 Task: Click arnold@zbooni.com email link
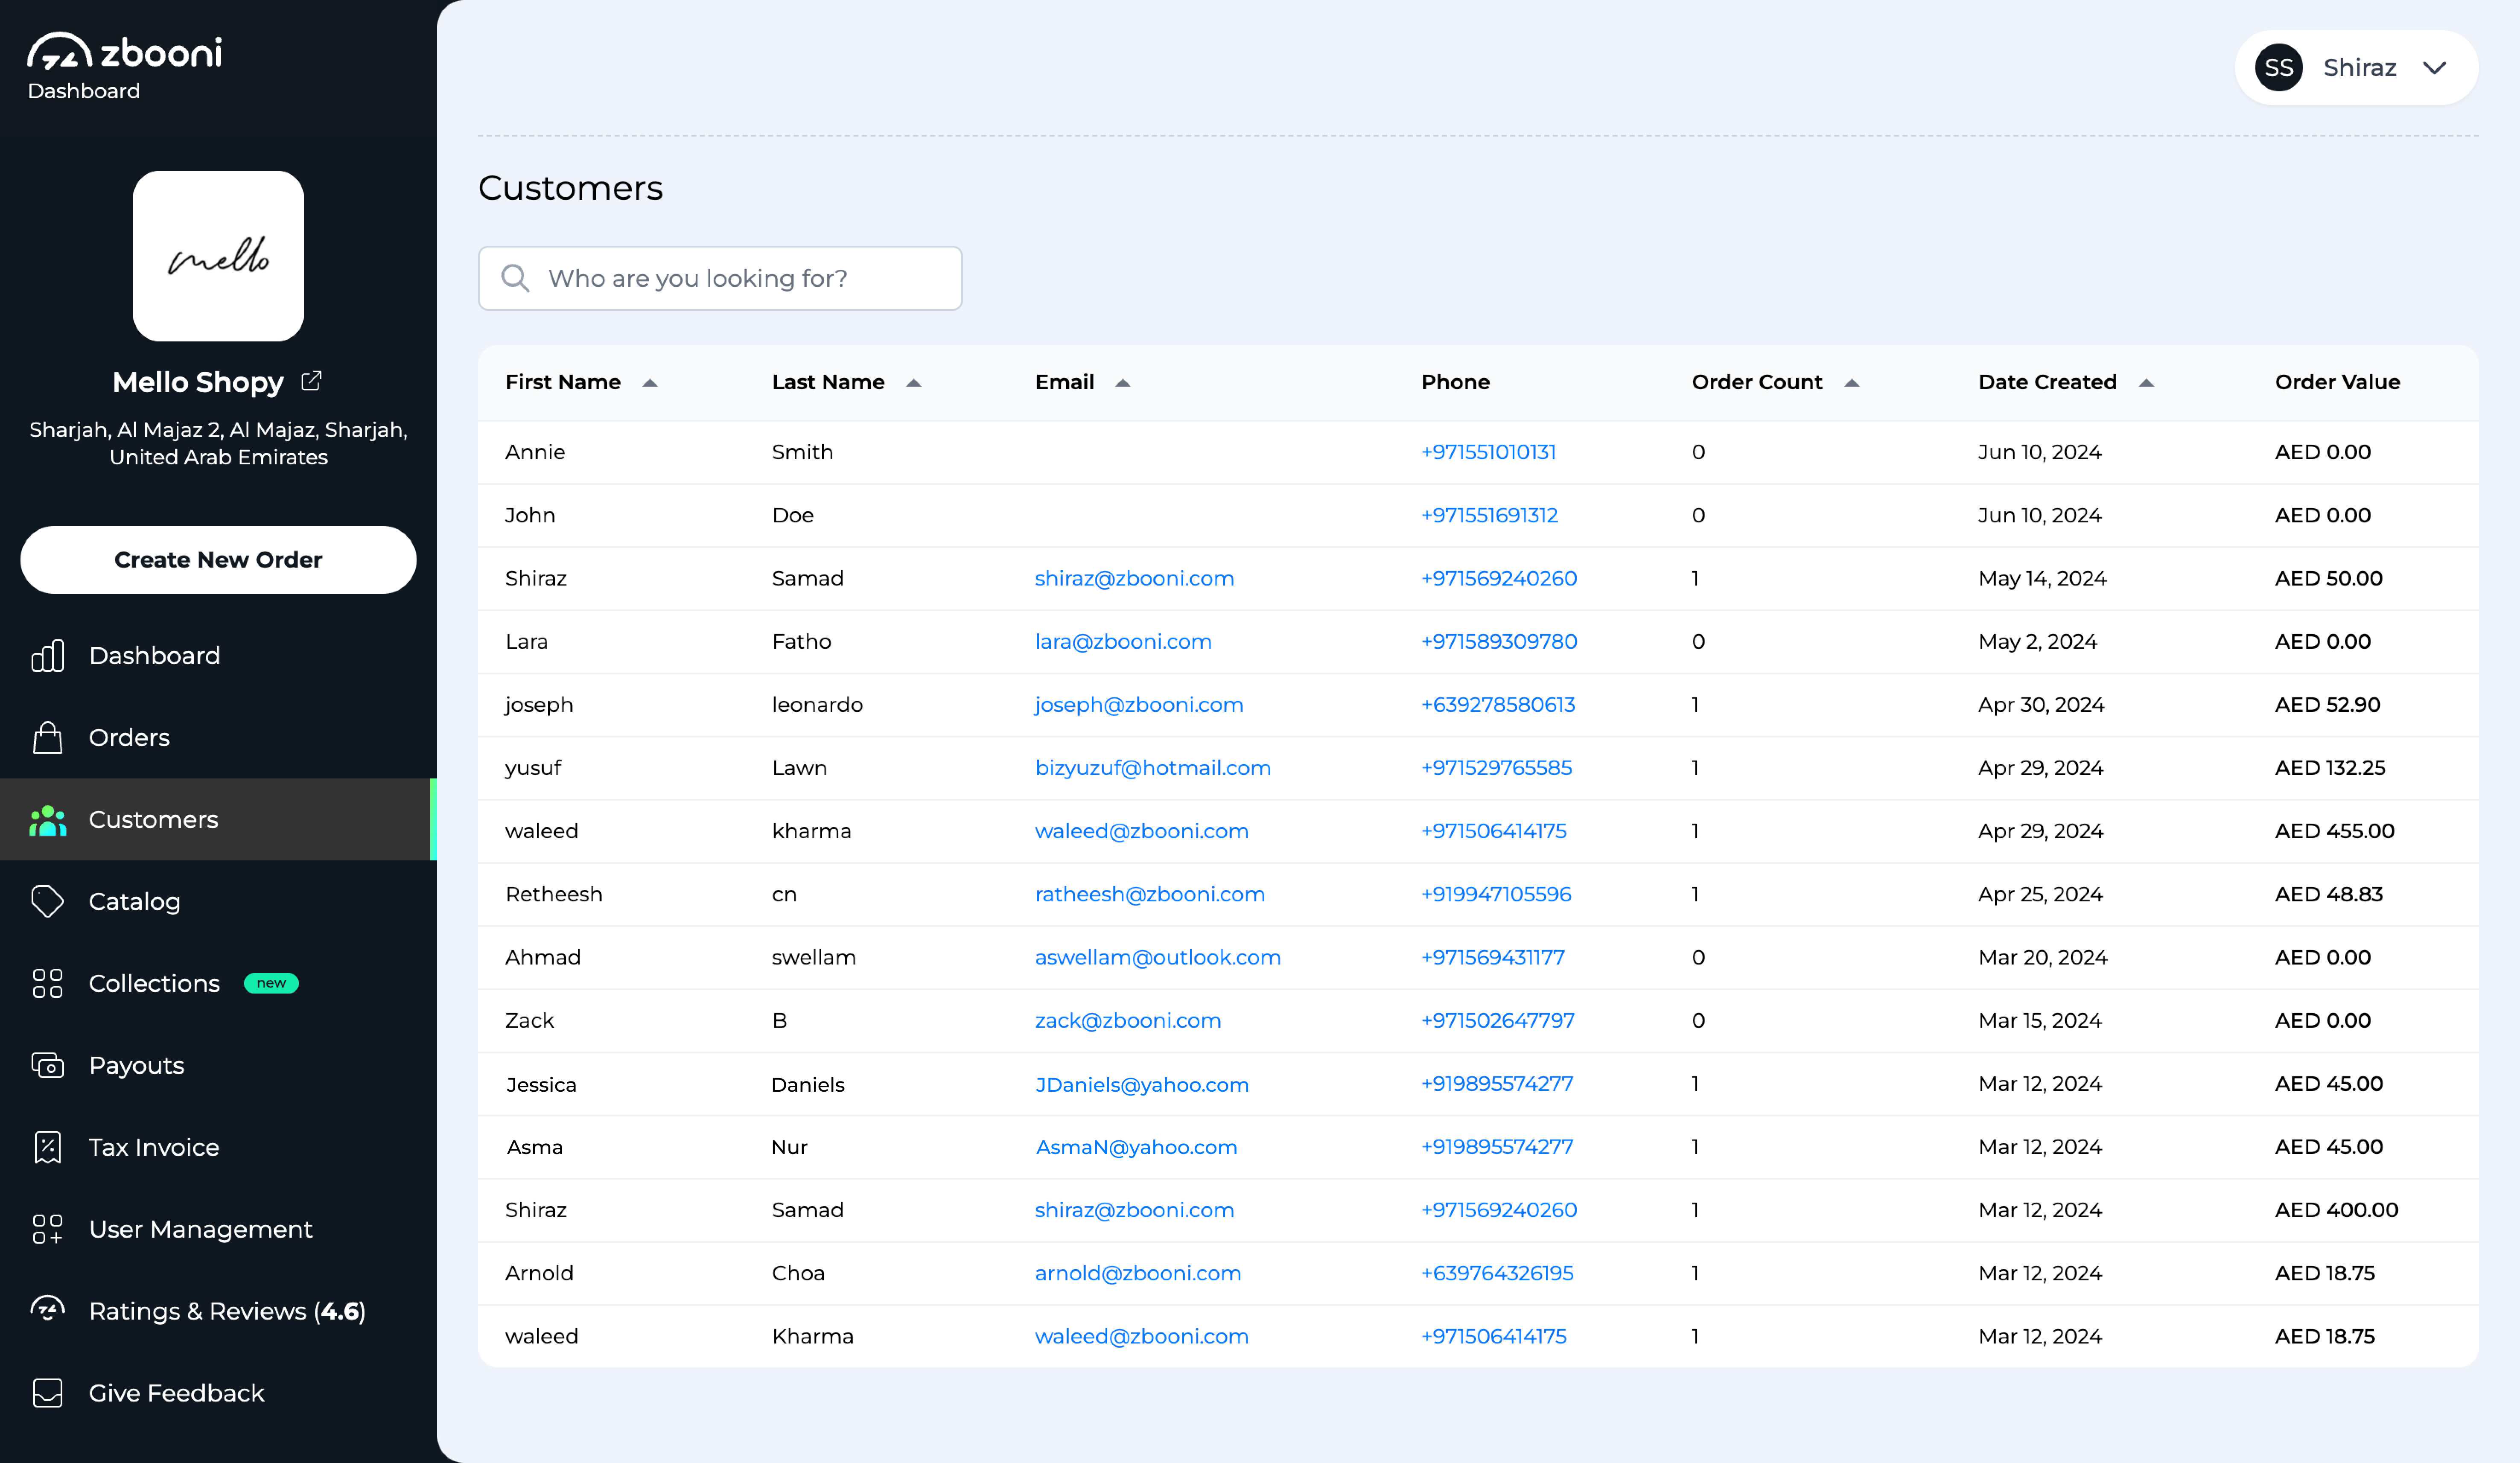click(x=1138, y=1273)
